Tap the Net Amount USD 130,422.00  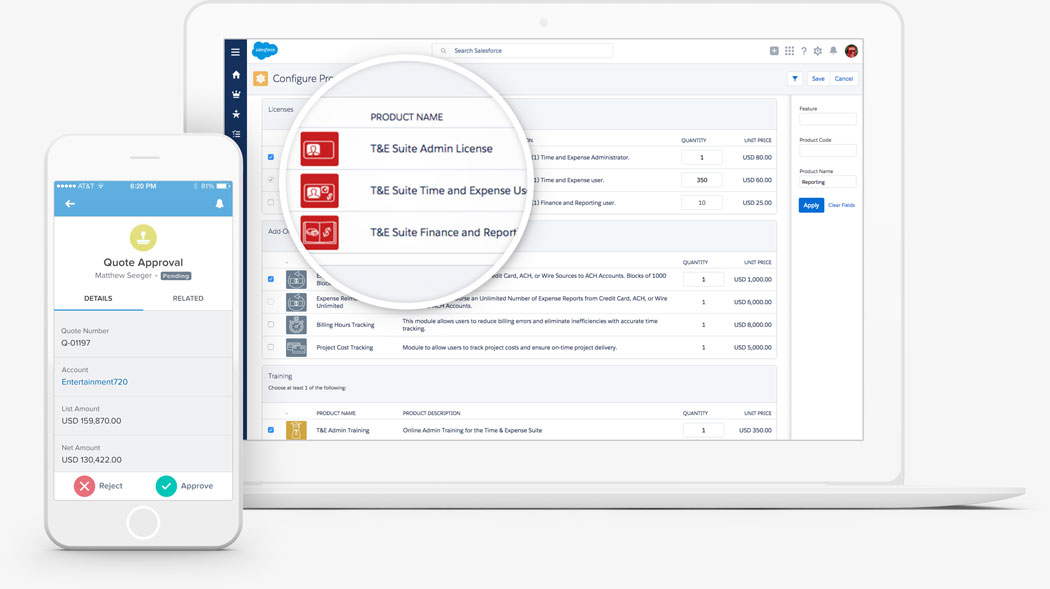pos(91,460)
